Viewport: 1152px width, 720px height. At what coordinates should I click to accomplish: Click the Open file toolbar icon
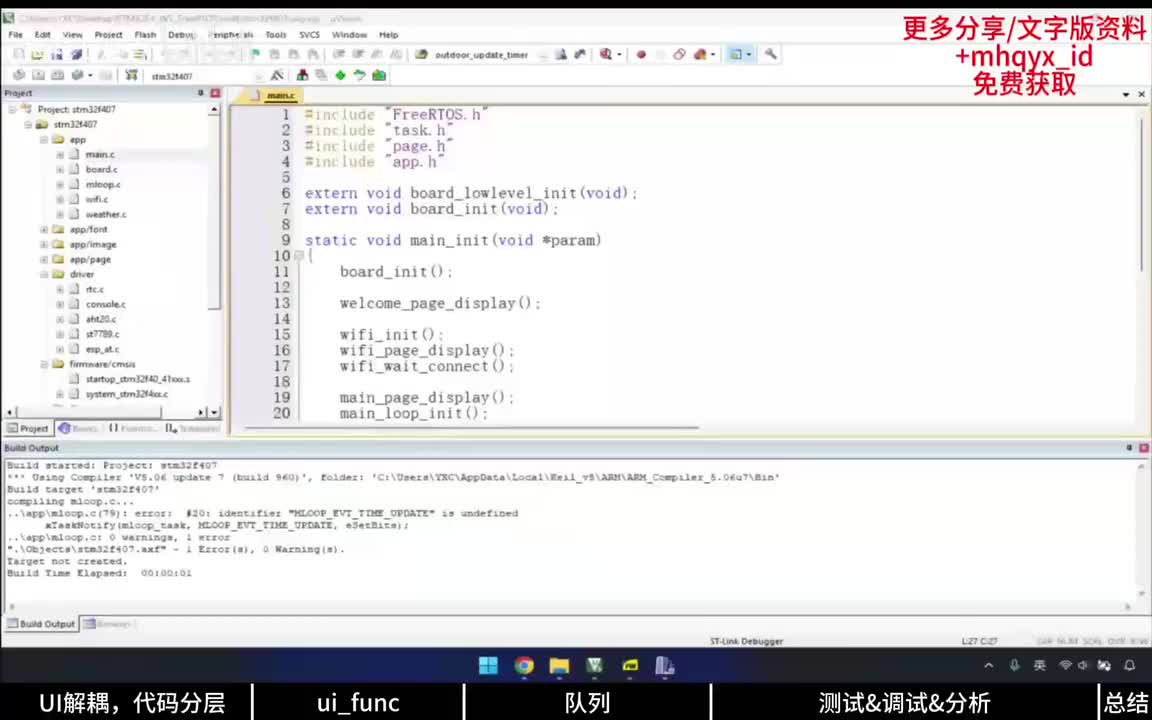37,54
